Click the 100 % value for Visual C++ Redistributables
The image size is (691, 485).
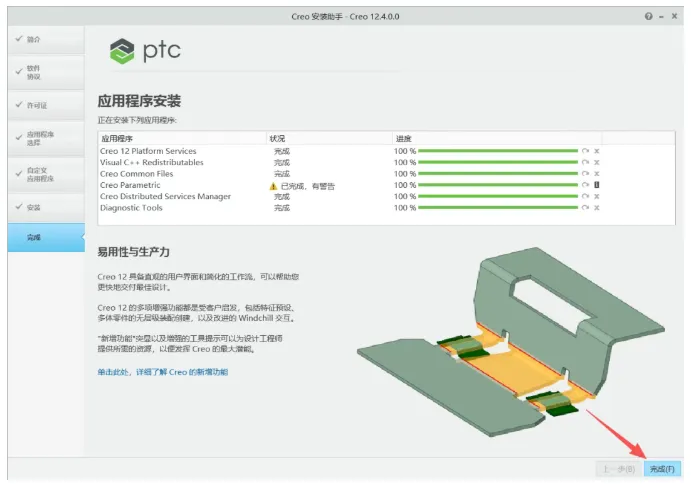405,163
